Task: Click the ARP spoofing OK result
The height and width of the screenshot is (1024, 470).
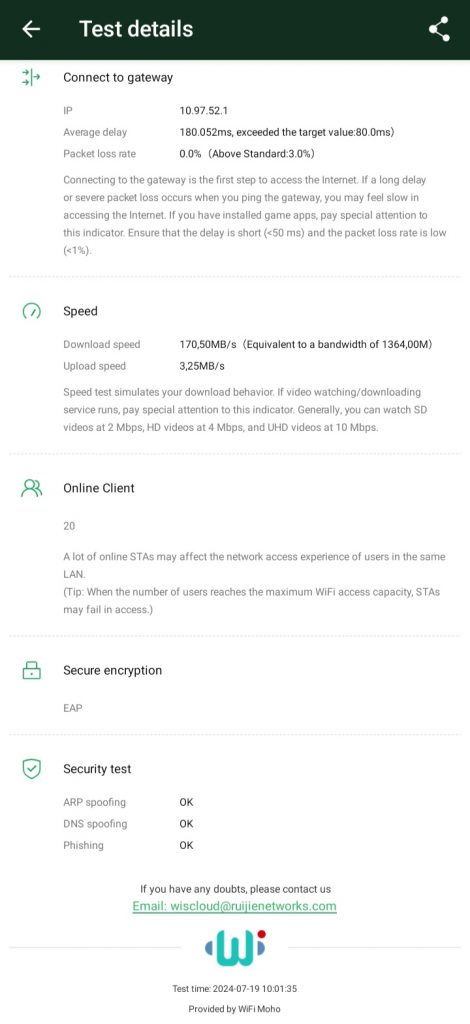Action: click(187, 803)
